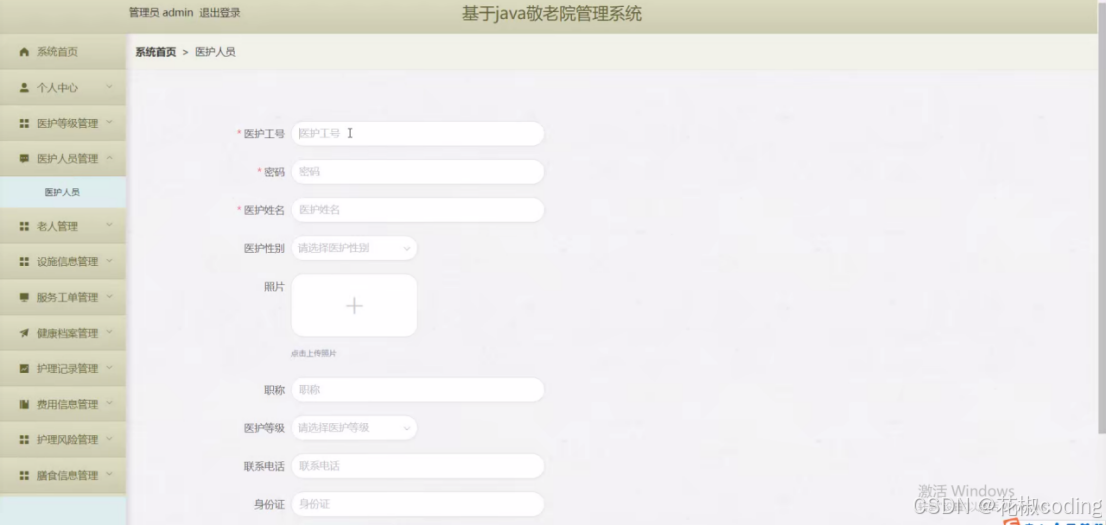Open the 医护等级 dropdown
Viewport: 1106px width, 526px height.
(354, 427)
